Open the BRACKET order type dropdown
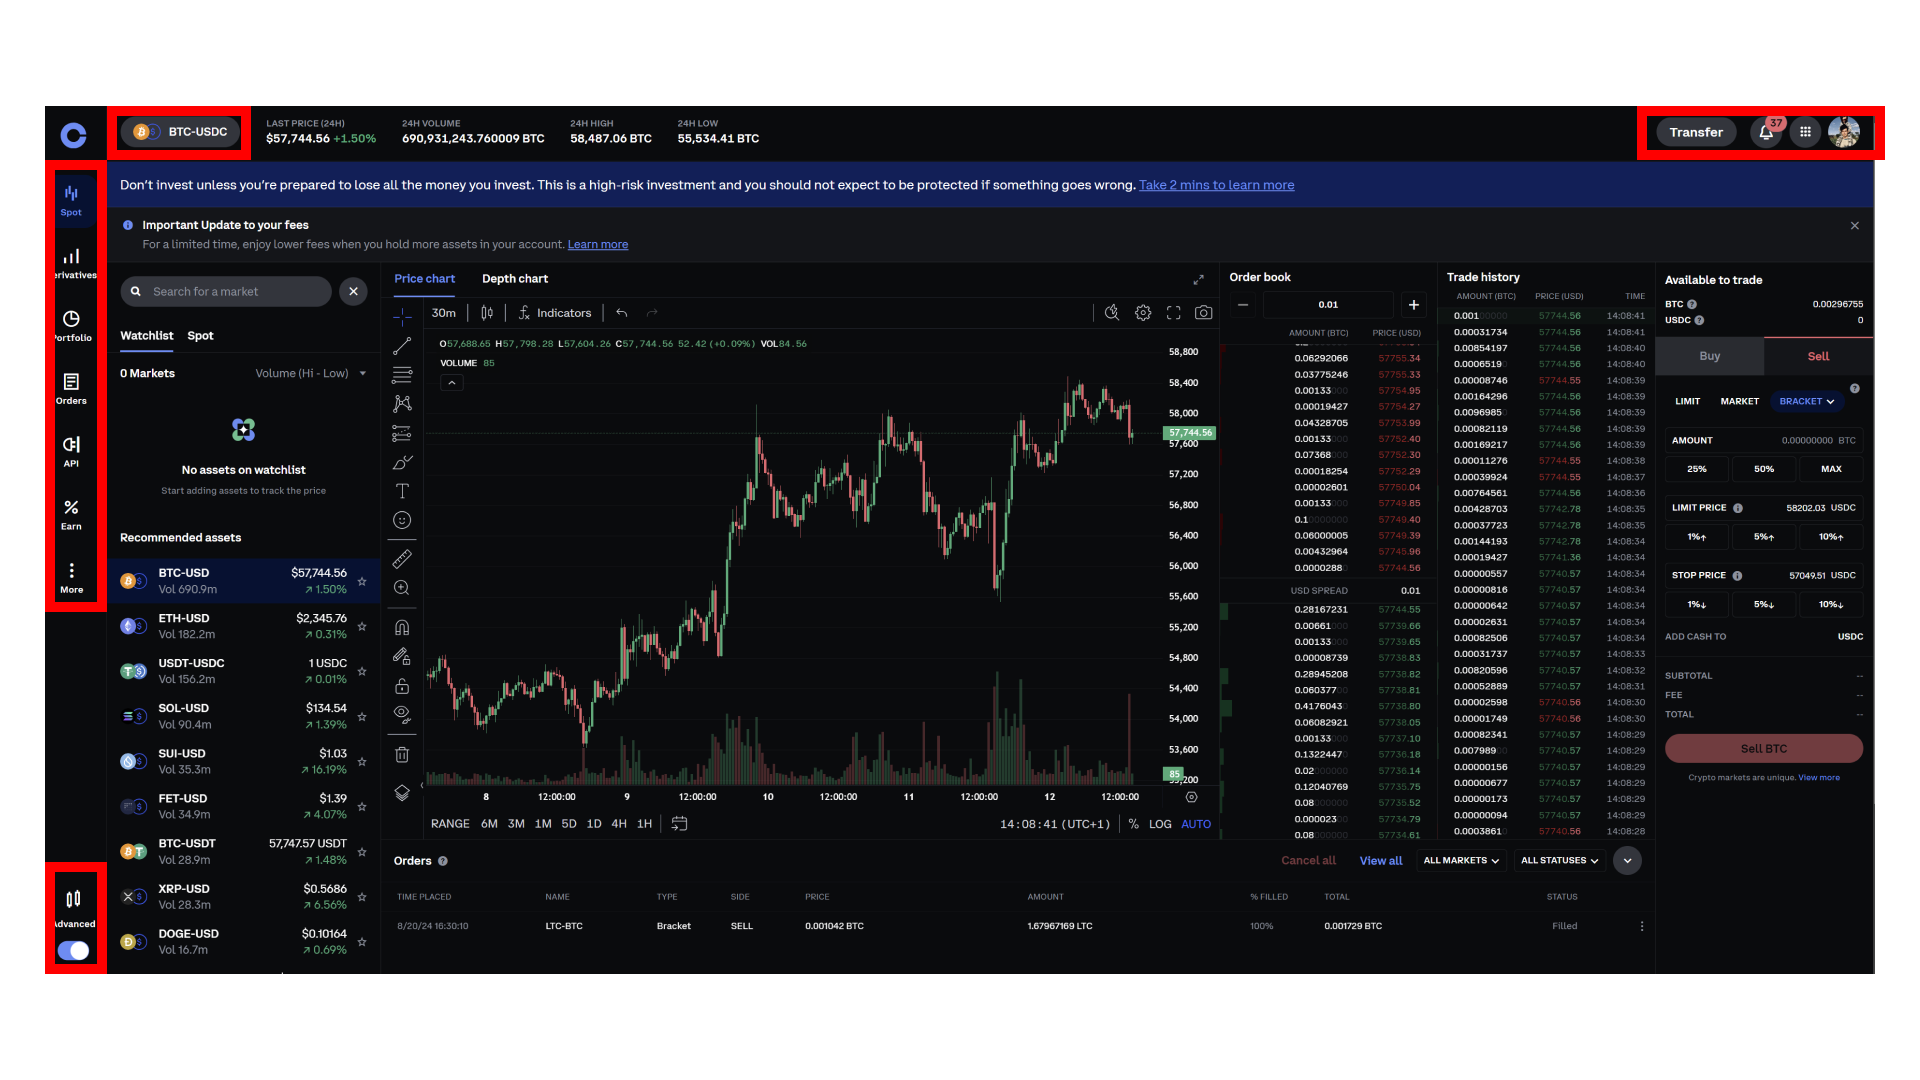 (x=1806, y=401)
